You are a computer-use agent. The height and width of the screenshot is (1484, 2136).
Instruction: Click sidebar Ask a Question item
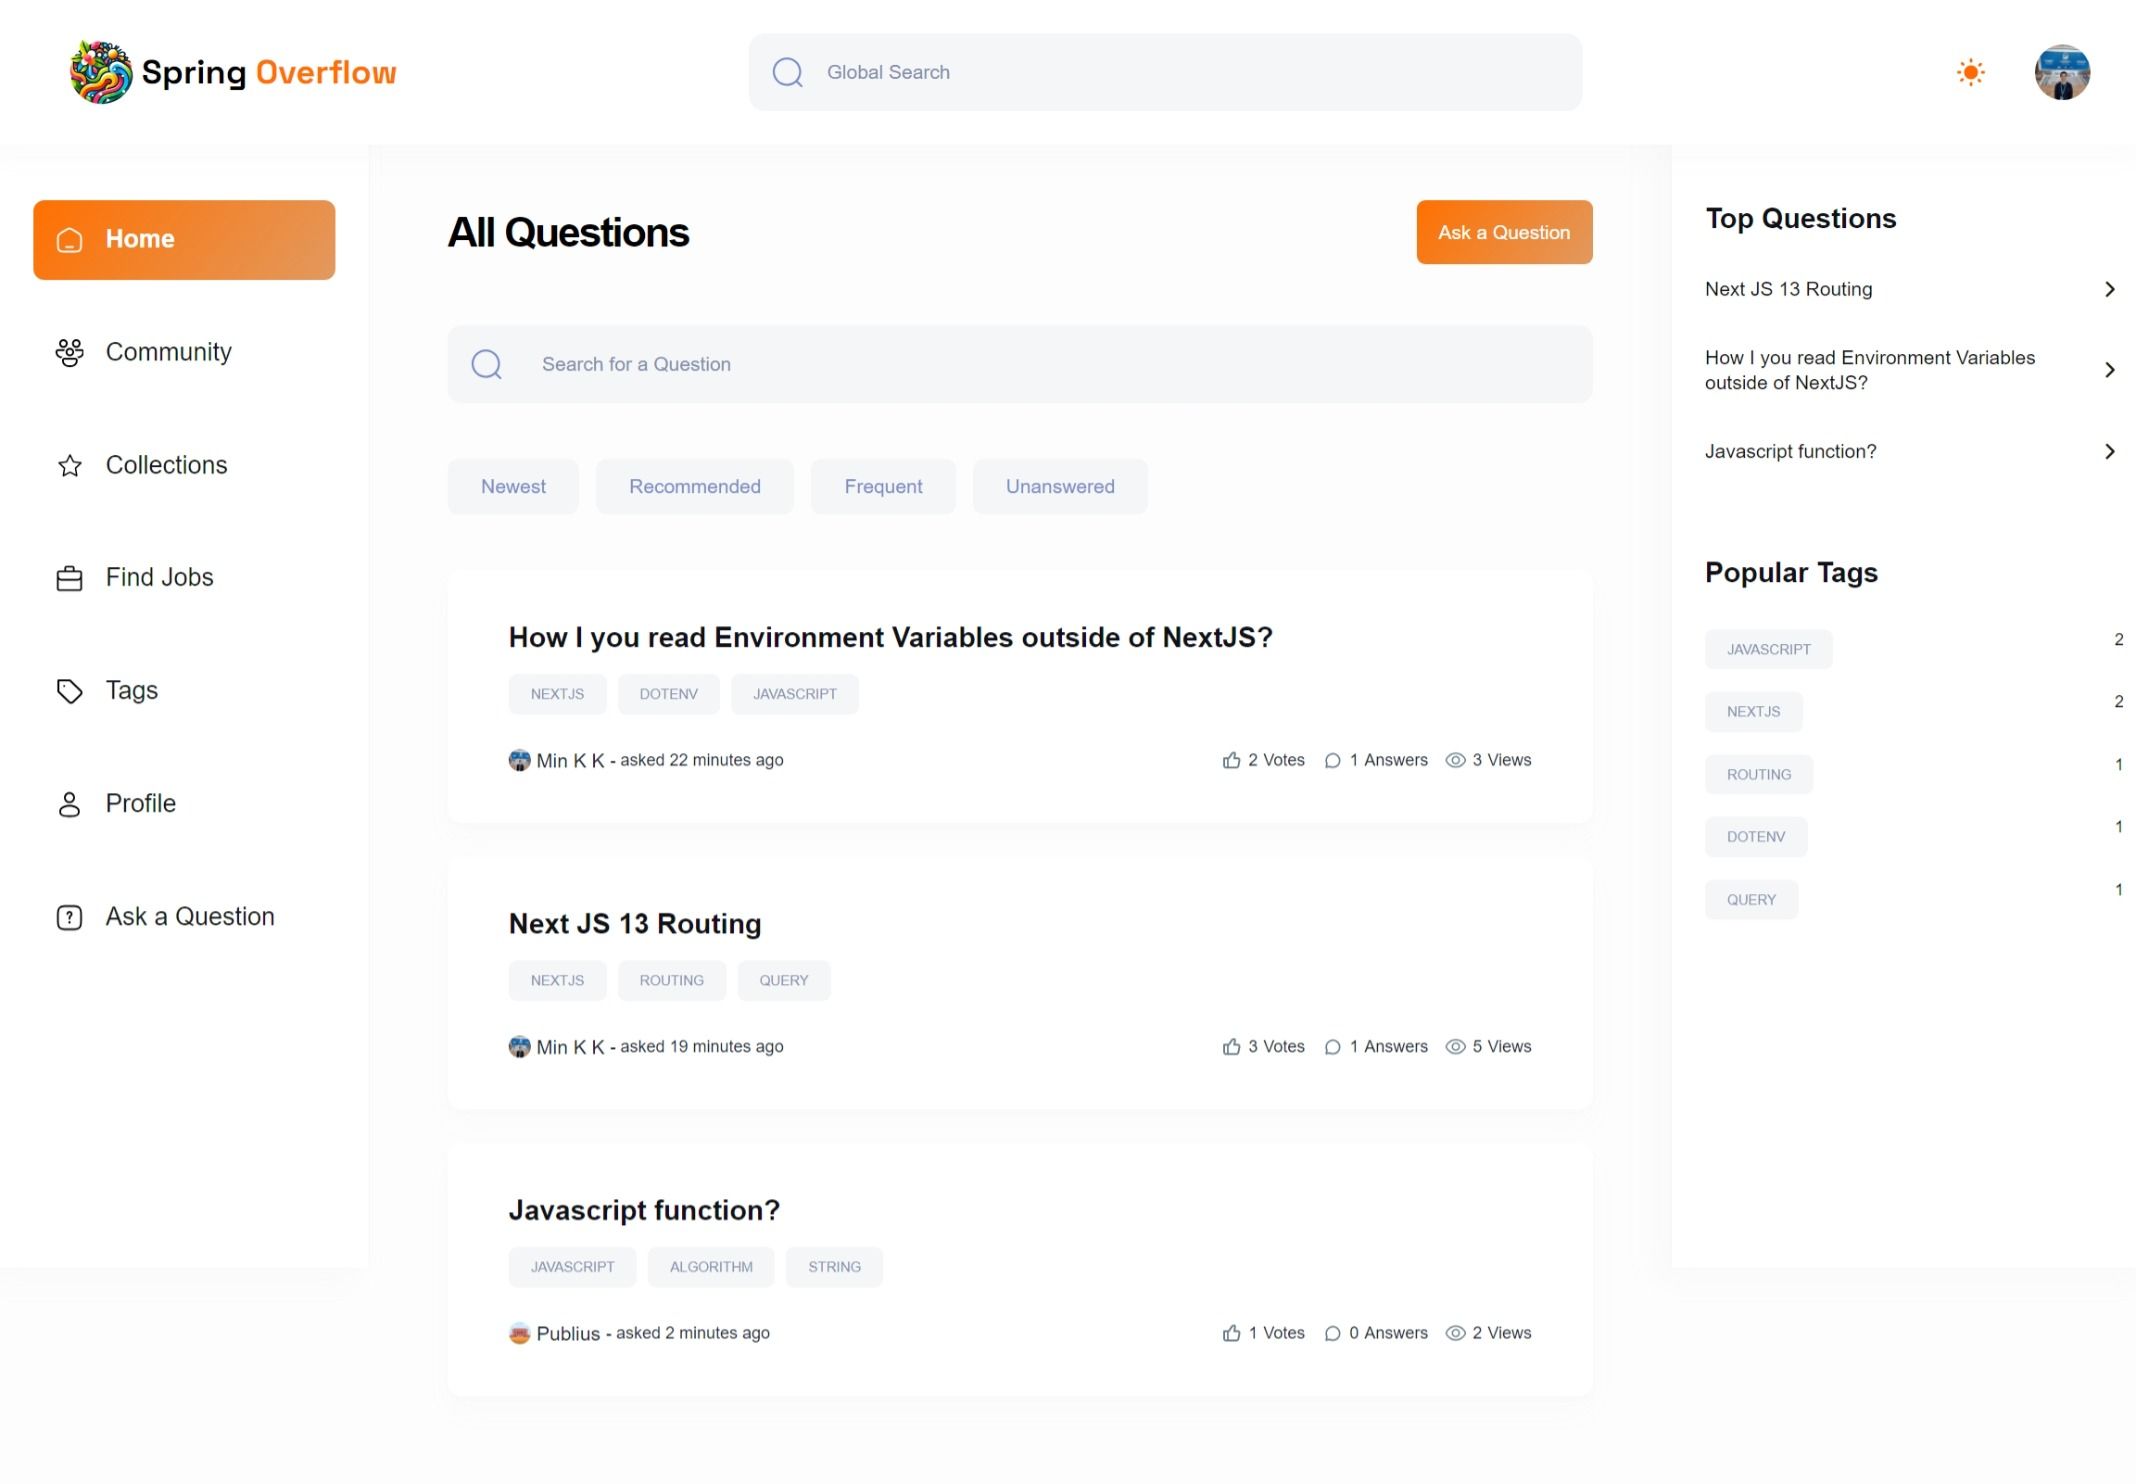point(189,917)
